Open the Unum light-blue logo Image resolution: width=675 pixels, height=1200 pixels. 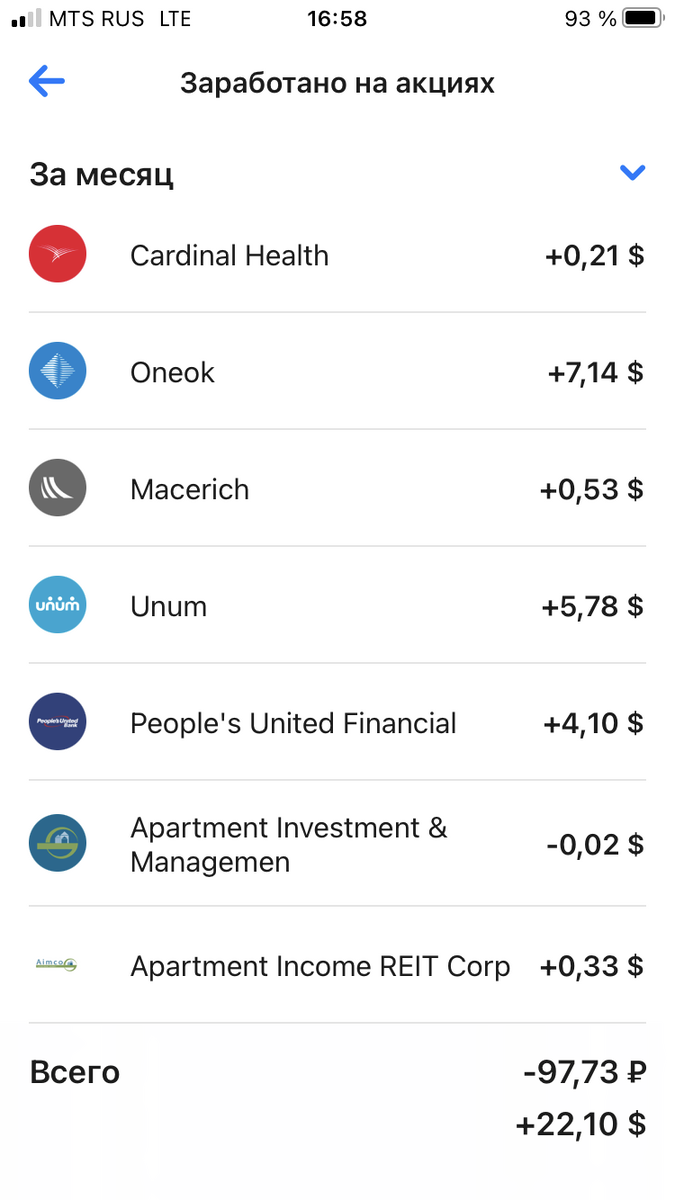point(58,605)
